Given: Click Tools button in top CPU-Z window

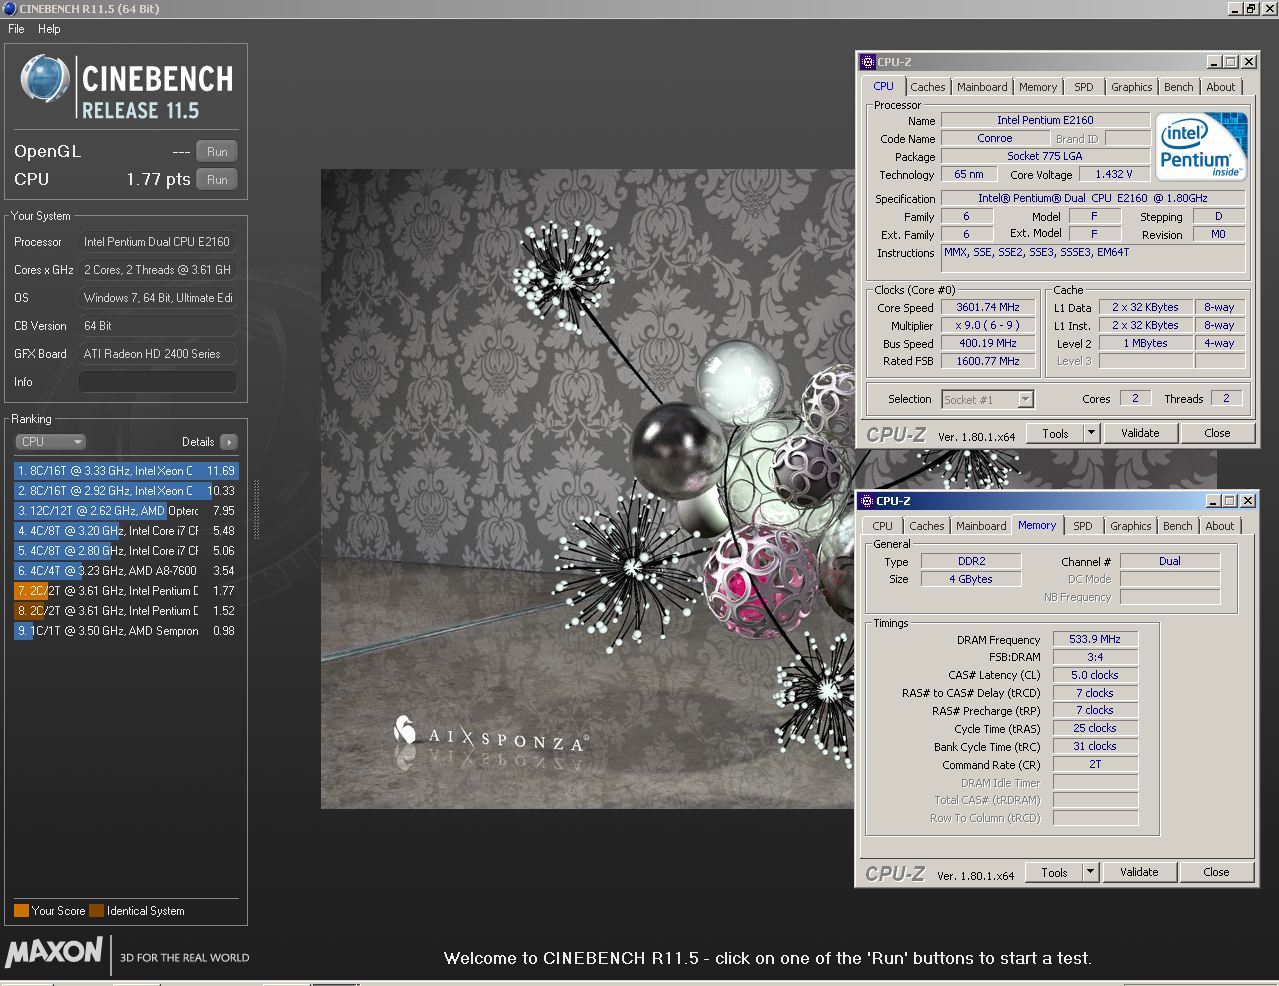Looking at the screenshot, I should click(1055, 434).
